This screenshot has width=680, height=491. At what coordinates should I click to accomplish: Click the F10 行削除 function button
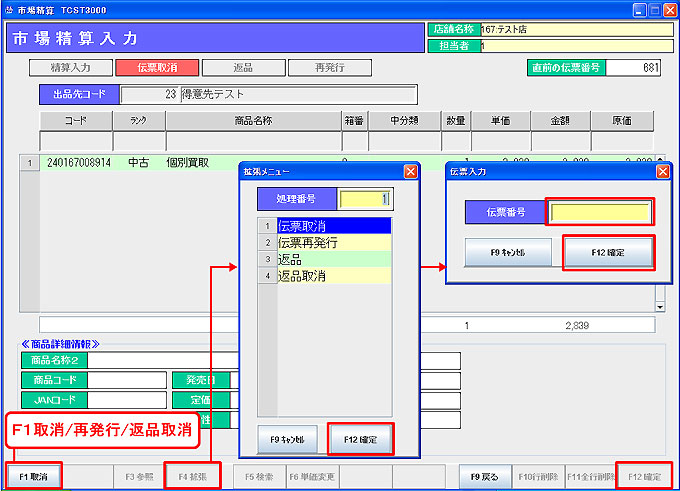[x=538, y=477]
